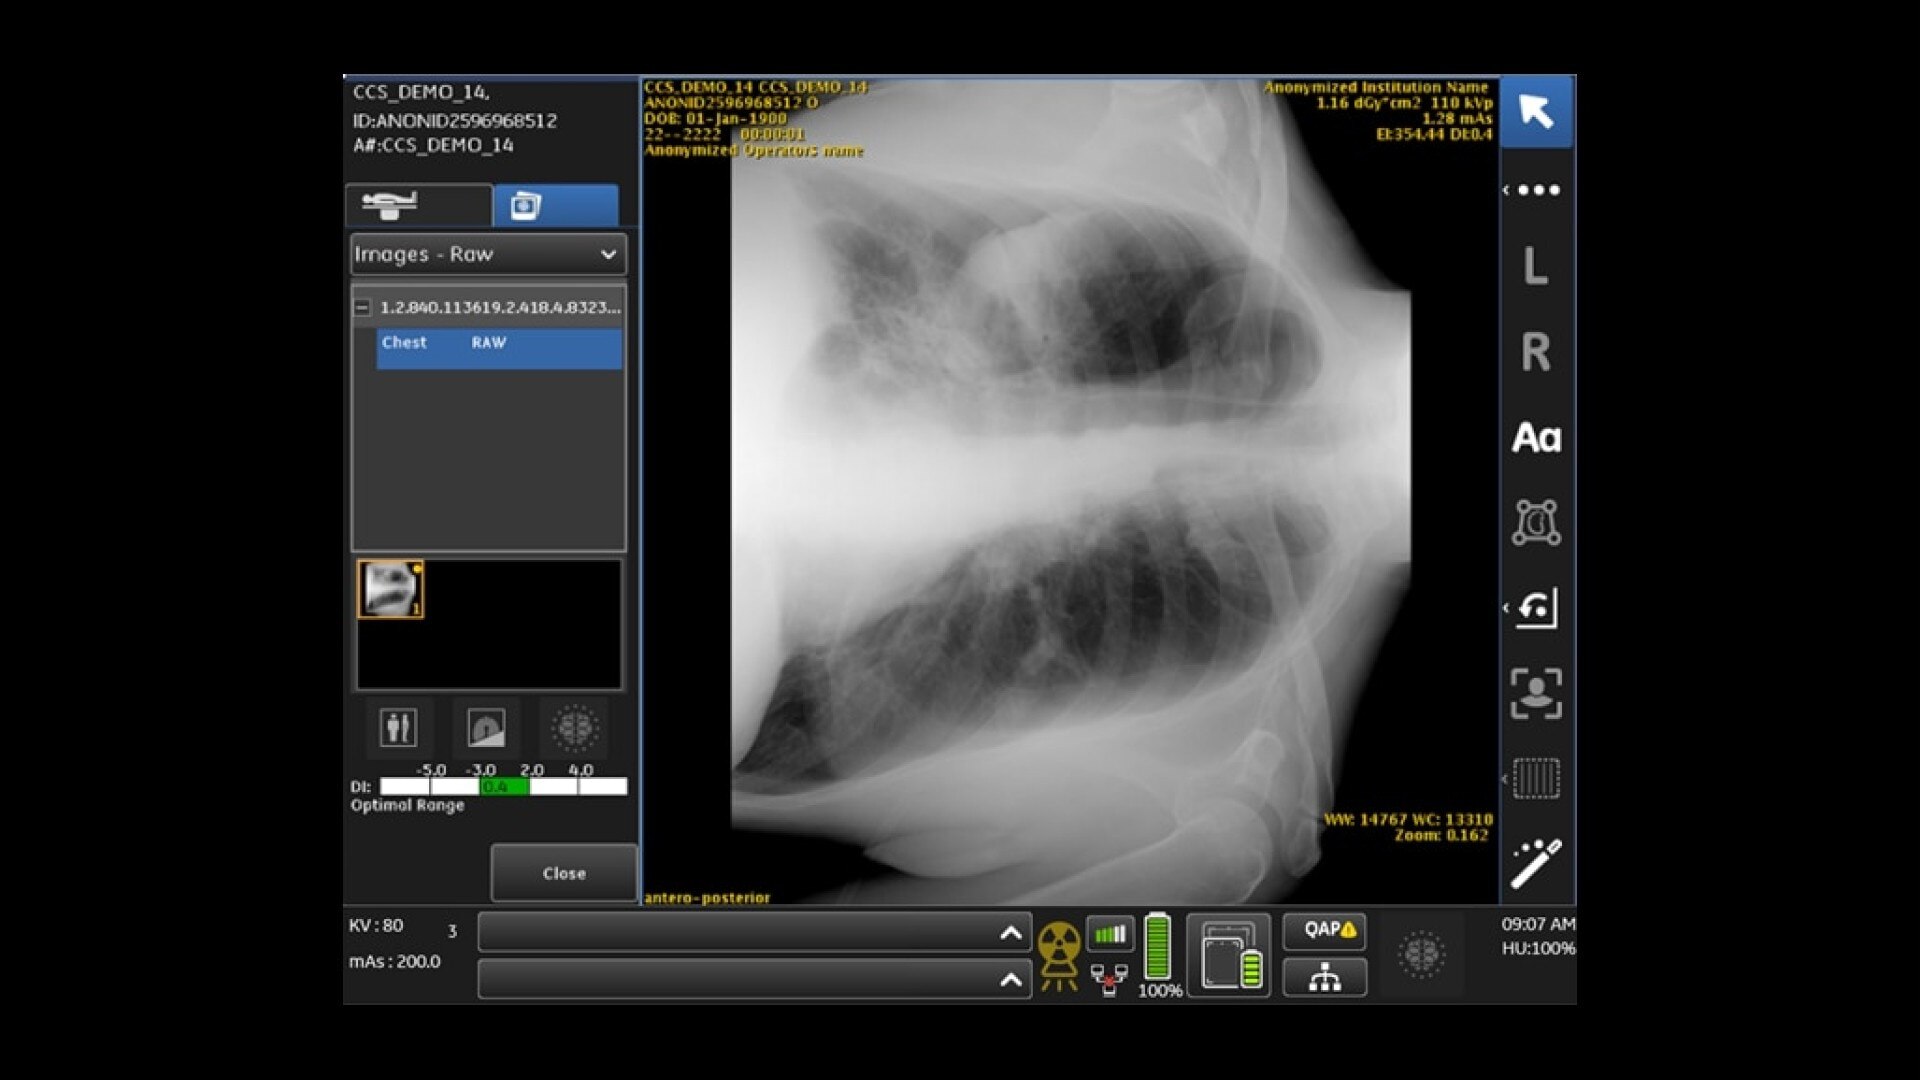Add the R side marker
The width and height of the screenshot is (1920, 1080).
coord(1536,352)
